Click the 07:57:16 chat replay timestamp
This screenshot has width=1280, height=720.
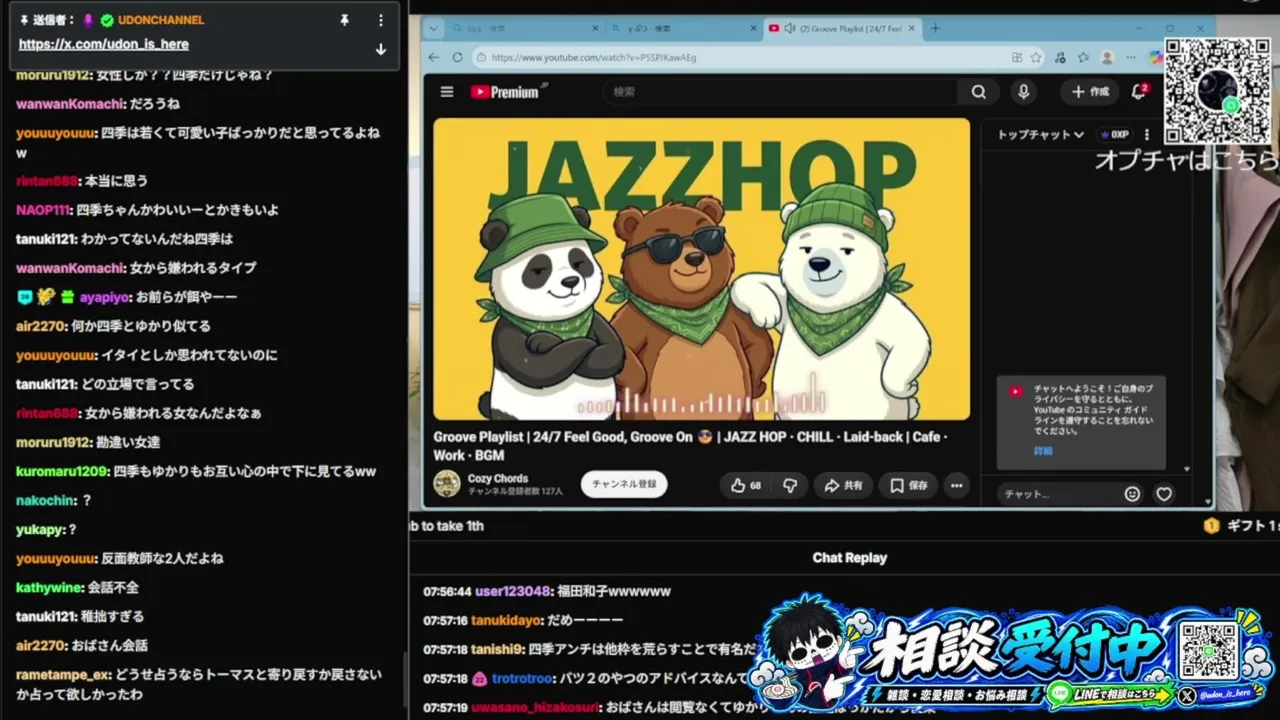446,621
